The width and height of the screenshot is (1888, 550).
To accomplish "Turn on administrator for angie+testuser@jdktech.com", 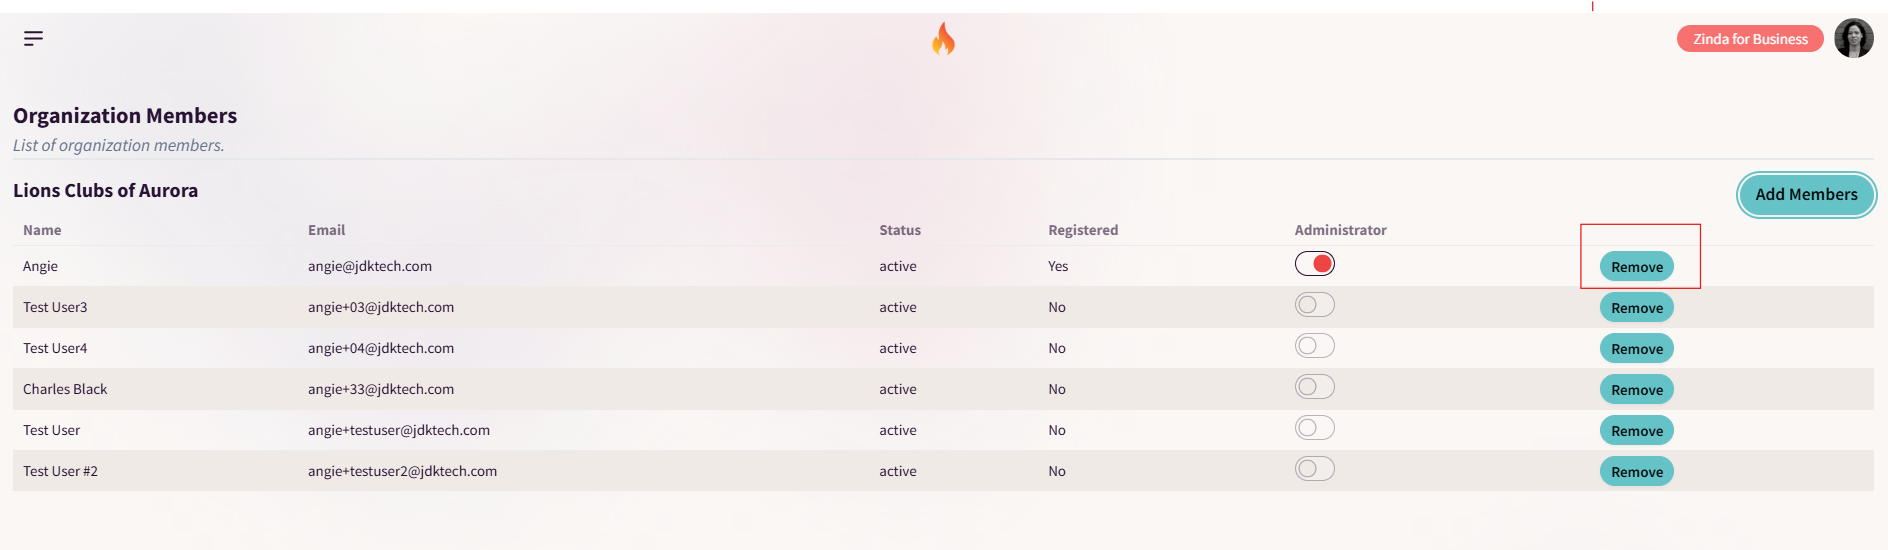I will click(1314, 428).
